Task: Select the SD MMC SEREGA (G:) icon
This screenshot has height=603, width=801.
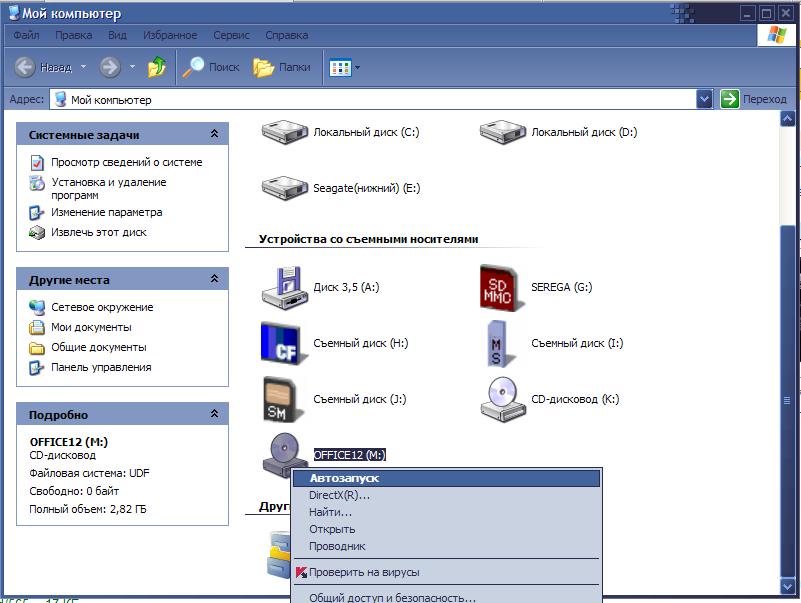Action: click(x=500, y=288)
